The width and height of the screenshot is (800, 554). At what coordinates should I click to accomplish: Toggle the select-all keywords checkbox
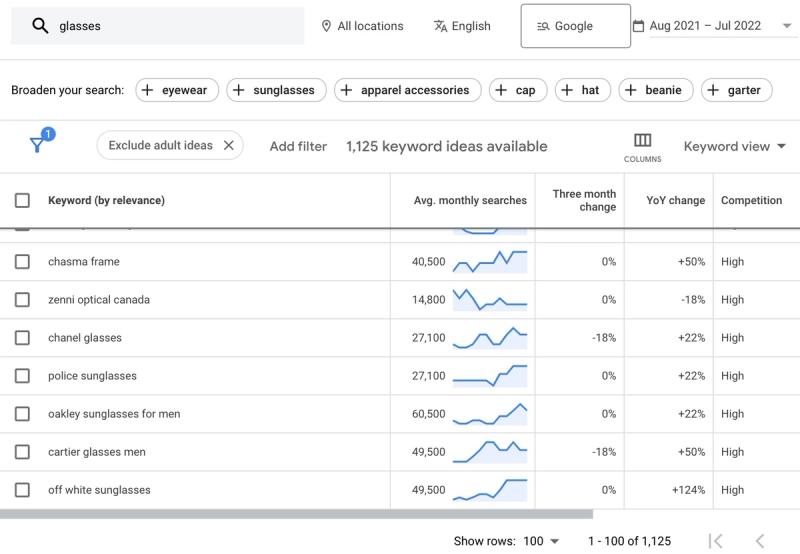tap(22, 200)
